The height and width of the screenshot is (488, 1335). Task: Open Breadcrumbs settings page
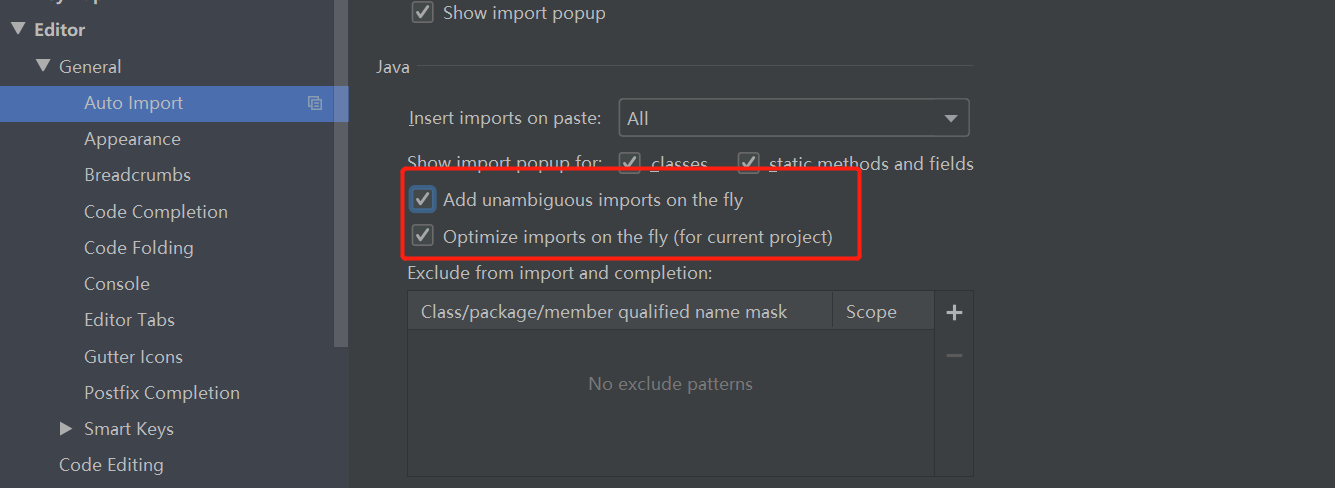click(137, 175)
